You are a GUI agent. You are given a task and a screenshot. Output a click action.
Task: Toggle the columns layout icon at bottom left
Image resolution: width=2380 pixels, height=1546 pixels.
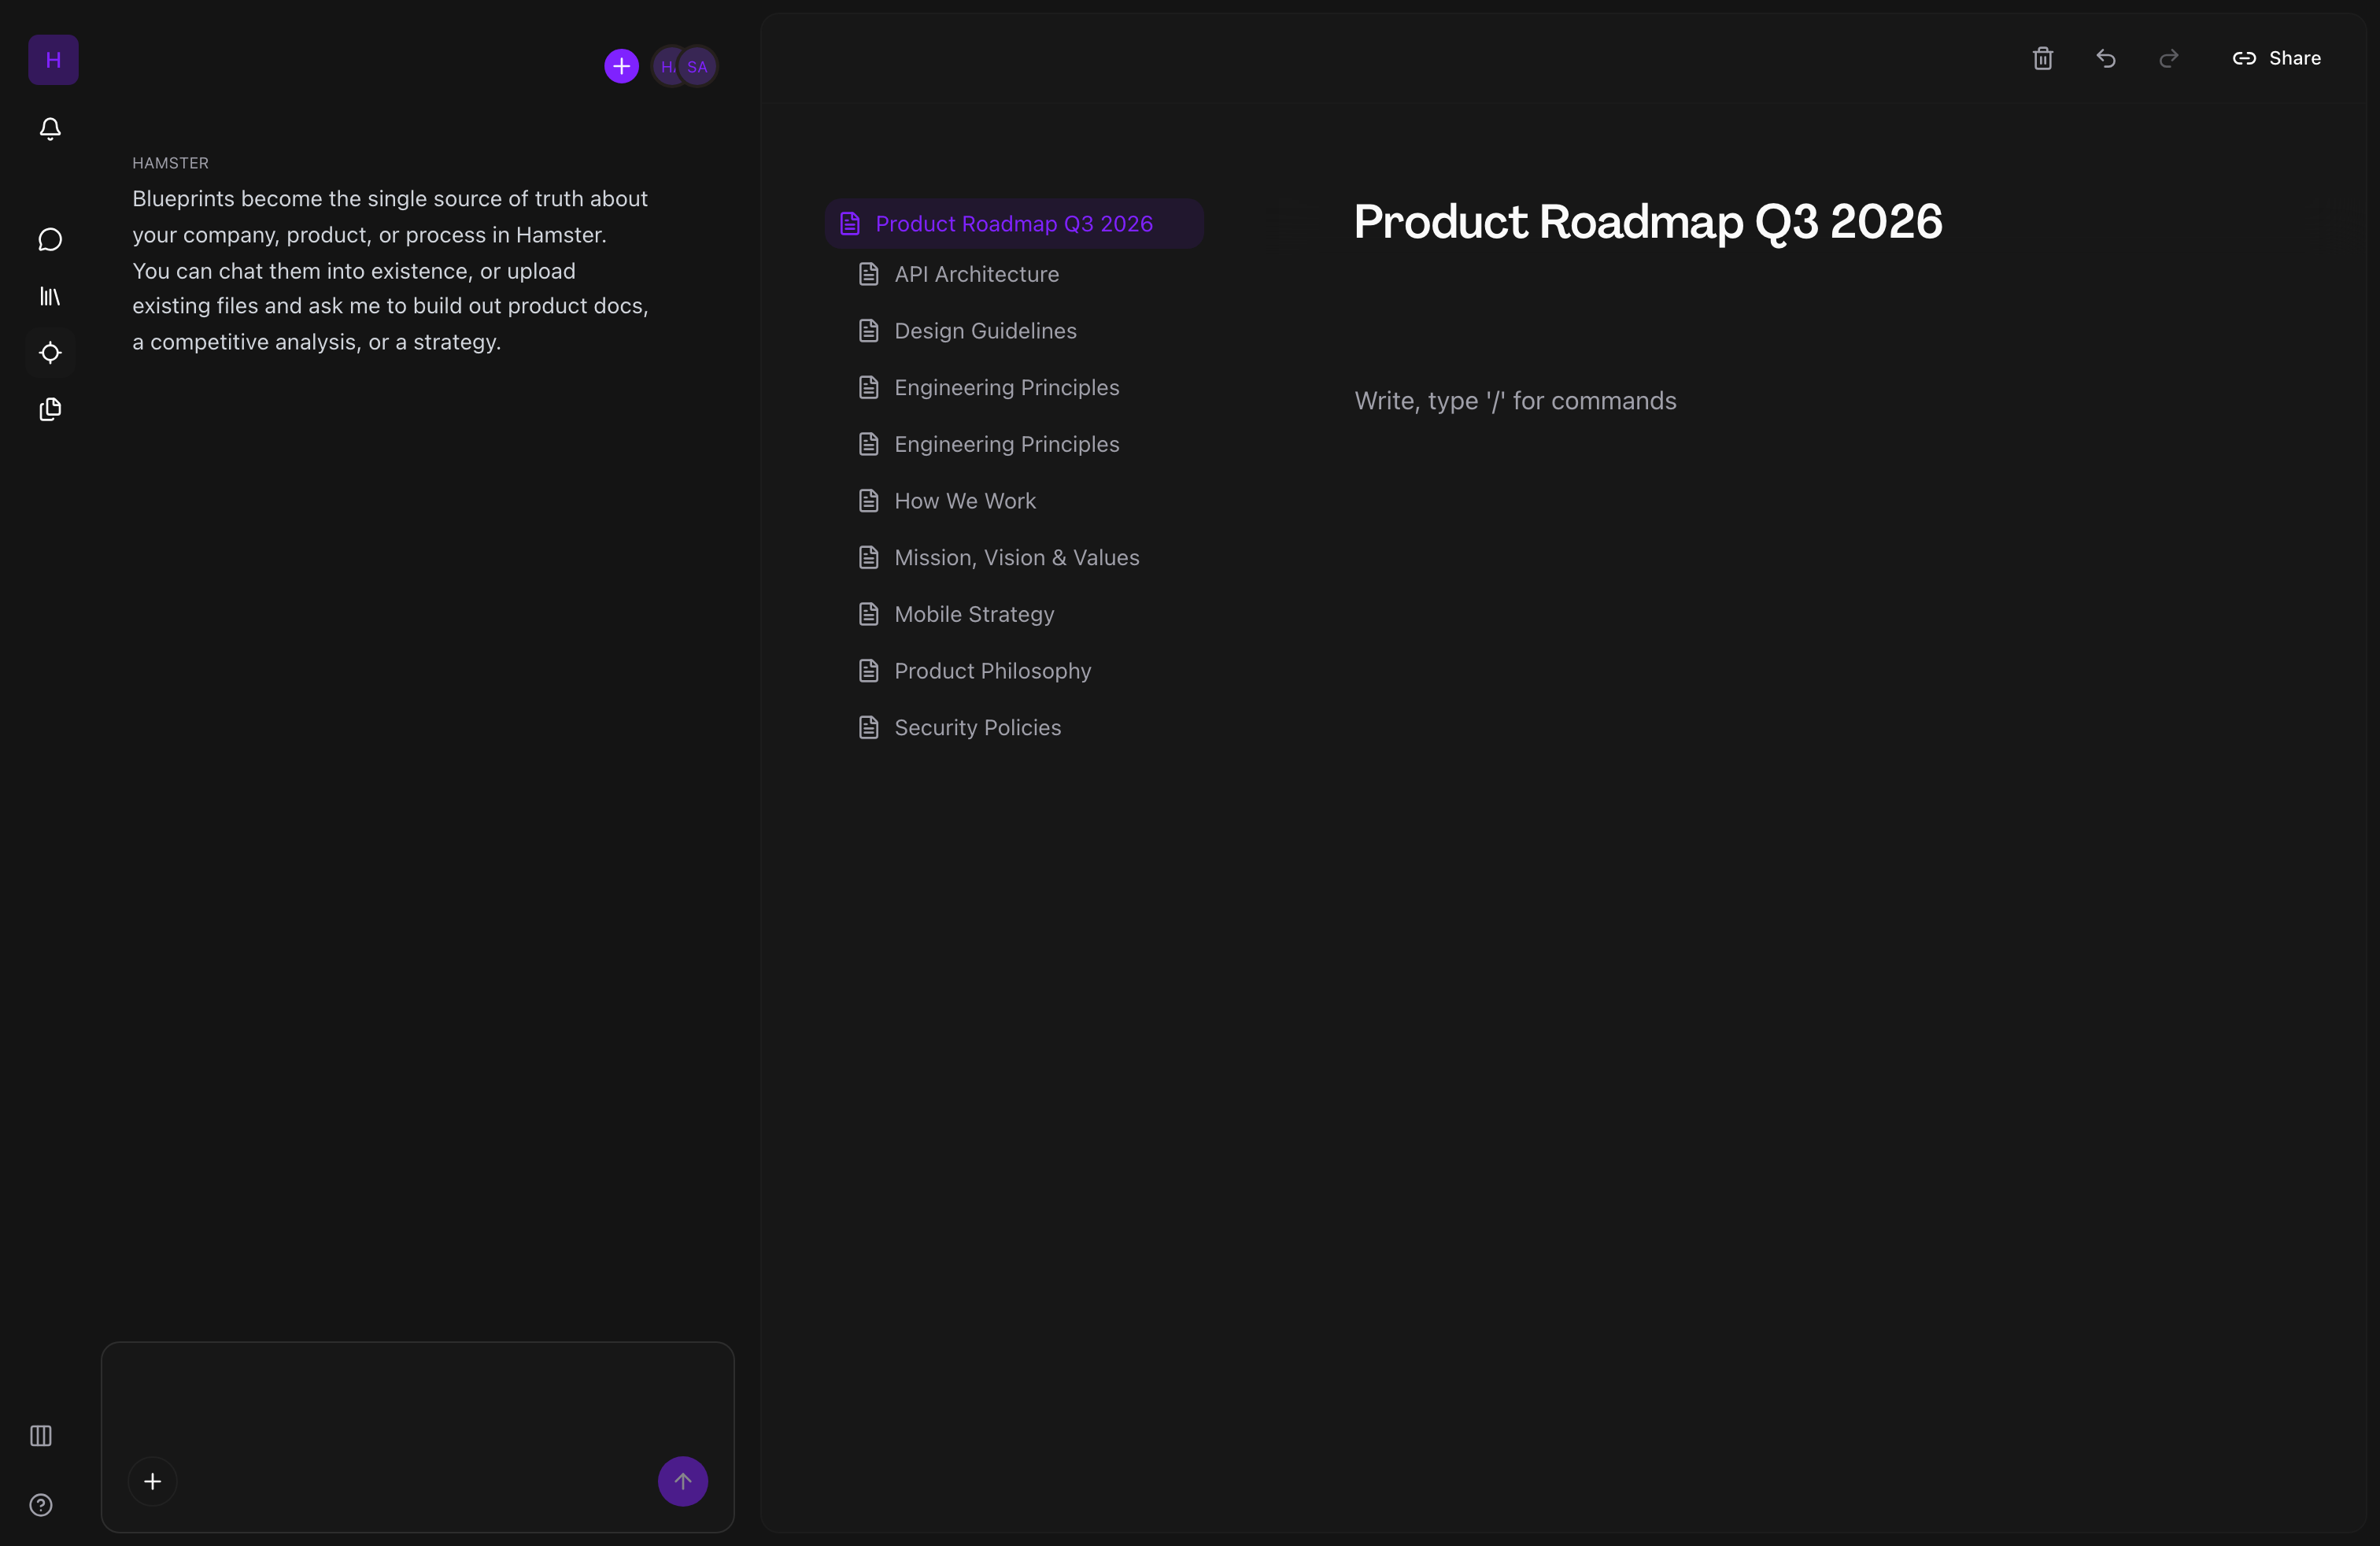click(40, 1436)
